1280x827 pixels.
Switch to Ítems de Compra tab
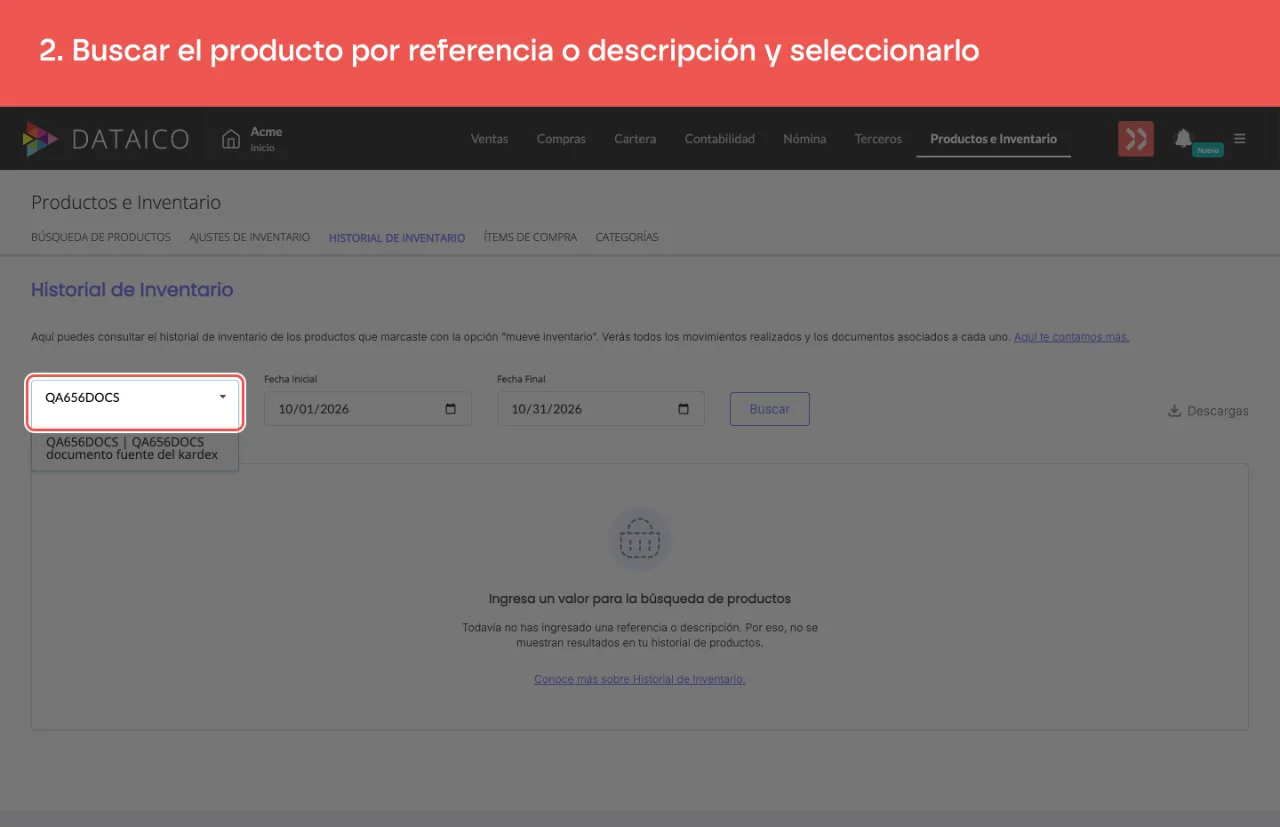pos(530,238)
